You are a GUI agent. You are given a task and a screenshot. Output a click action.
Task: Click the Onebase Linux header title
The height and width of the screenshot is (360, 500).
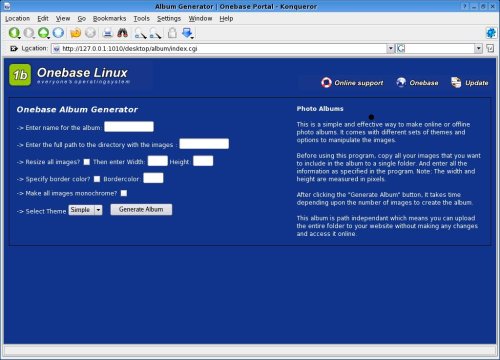point(82,73)
